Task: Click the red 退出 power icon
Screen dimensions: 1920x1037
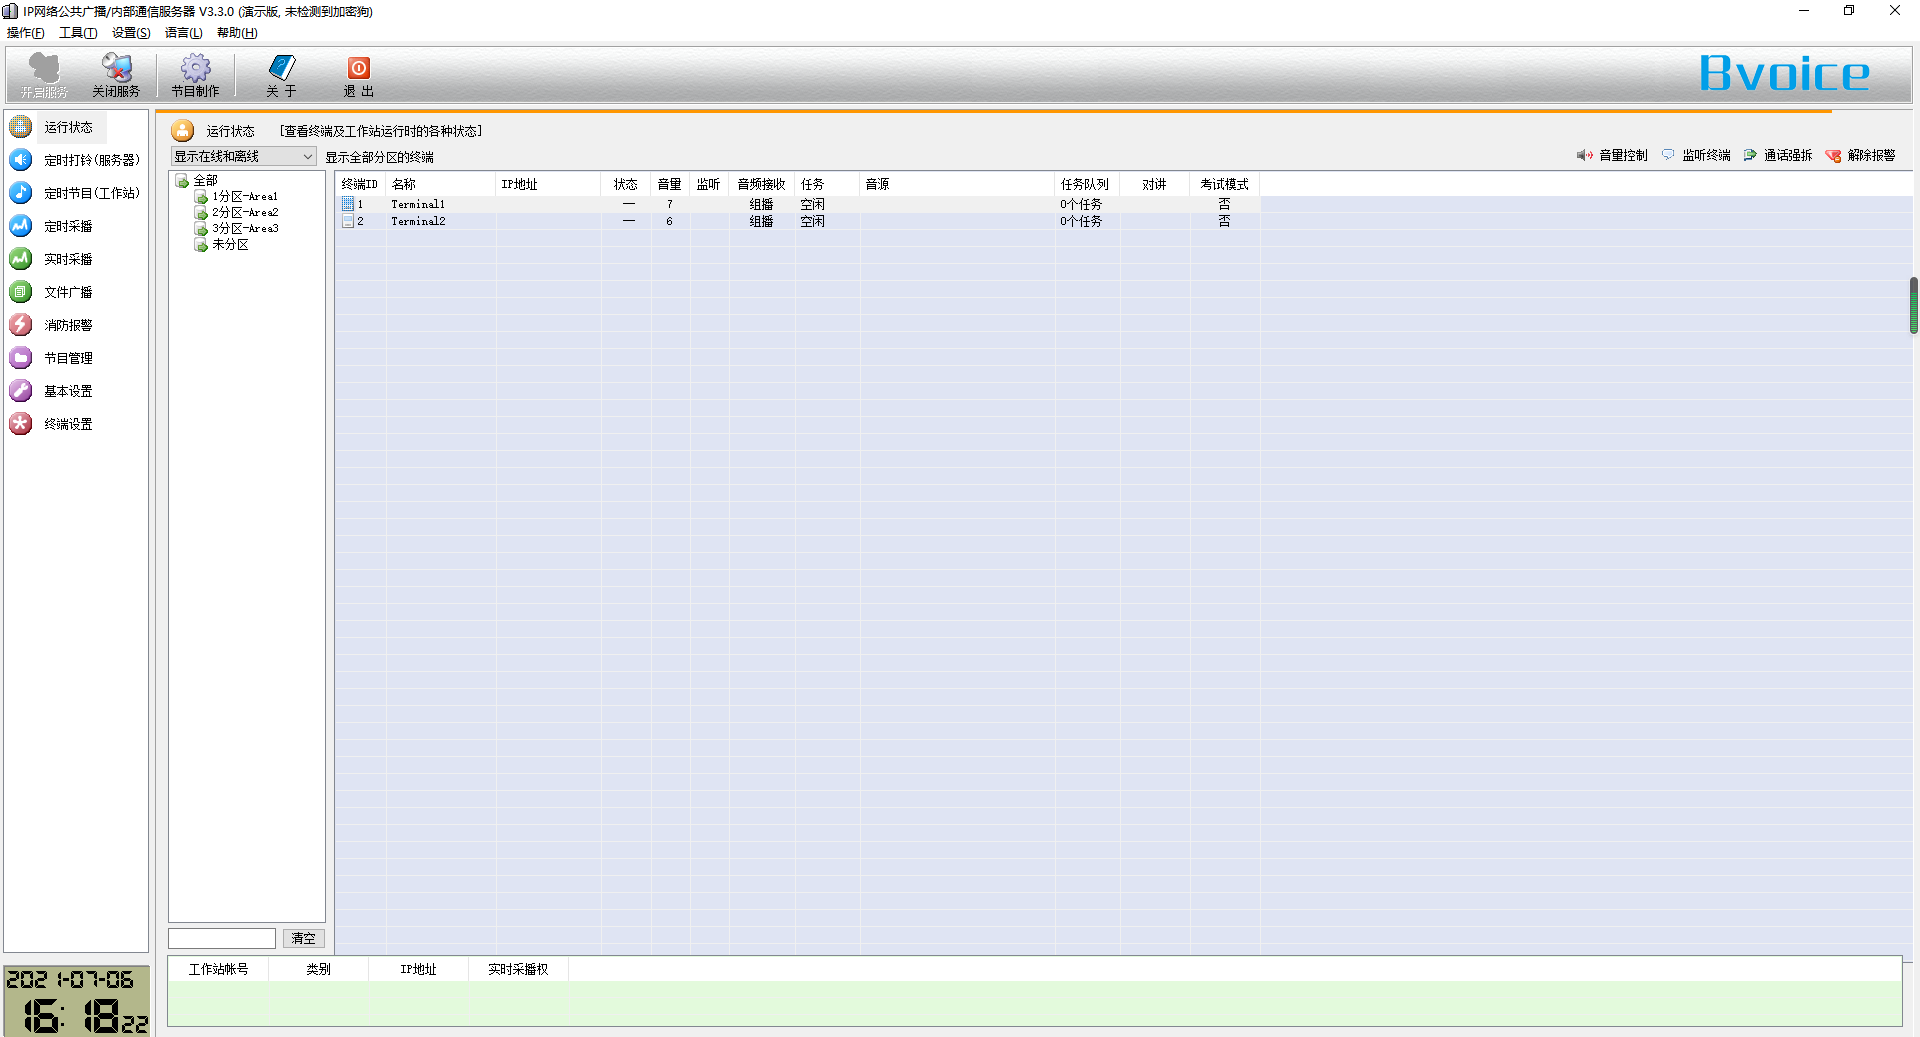Action: point(359,68)
